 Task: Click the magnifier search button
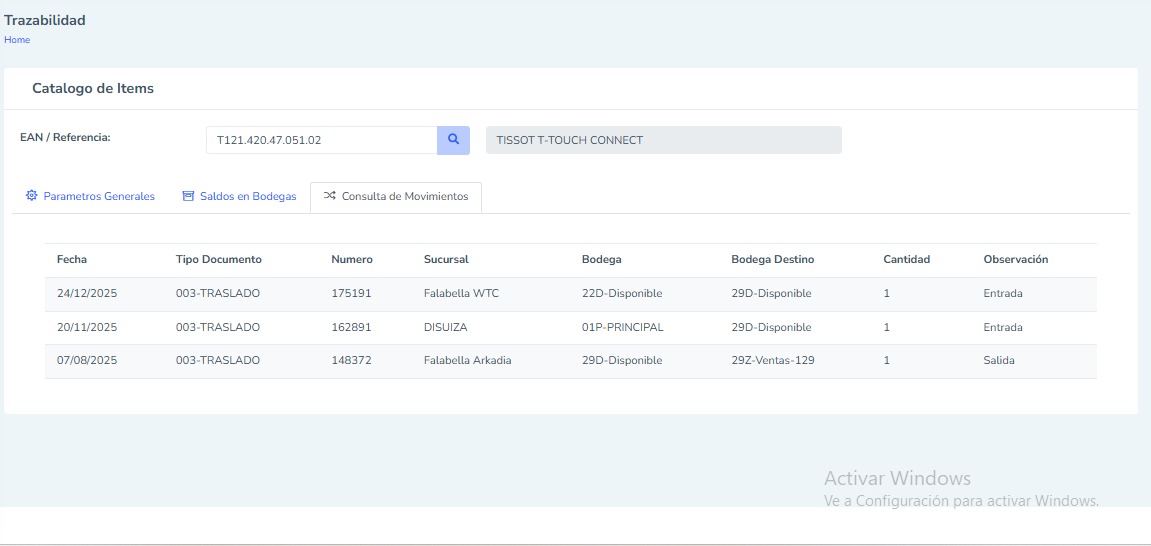pos(453,140)
